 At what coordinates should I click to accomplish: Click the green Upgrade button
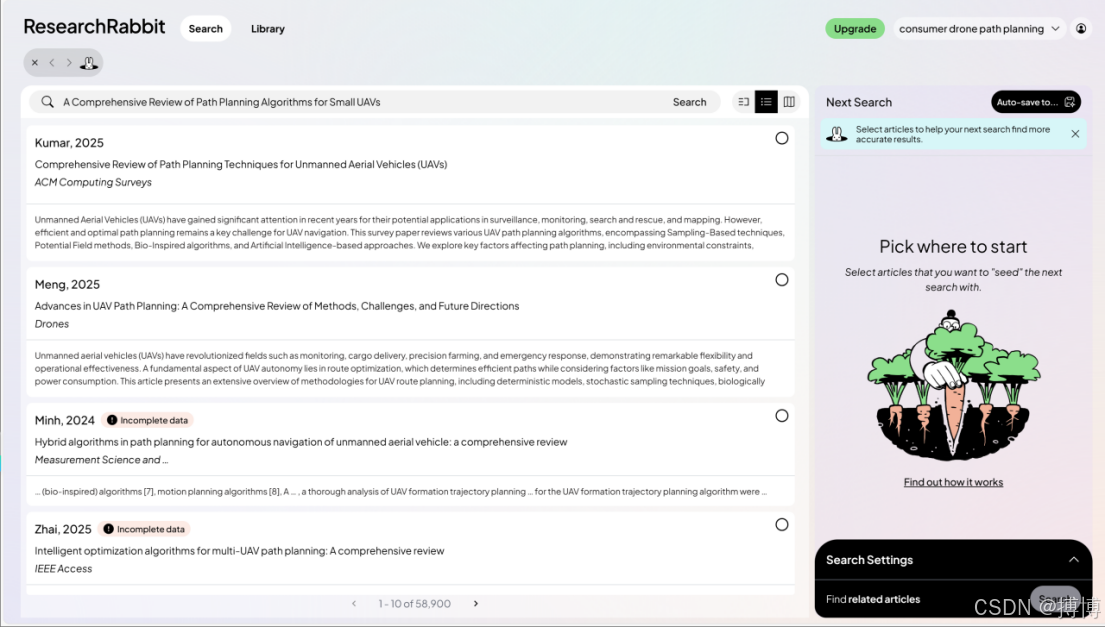point(855,29)
